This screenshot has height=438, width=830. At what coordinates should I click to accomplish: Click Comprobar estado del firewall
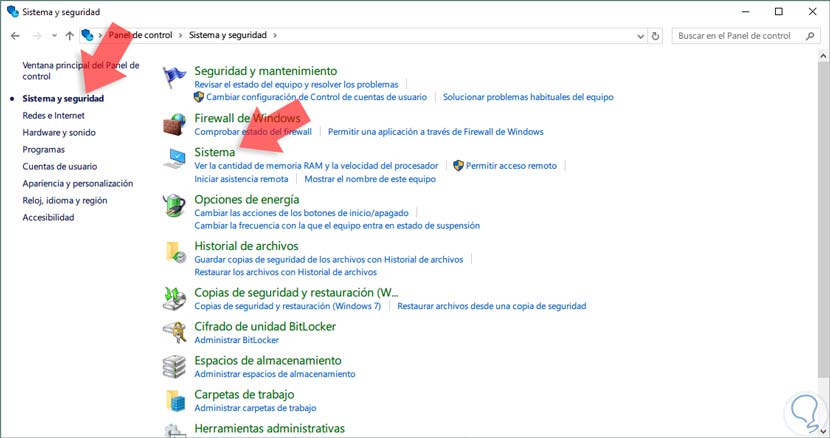click(x=253, y=131)
